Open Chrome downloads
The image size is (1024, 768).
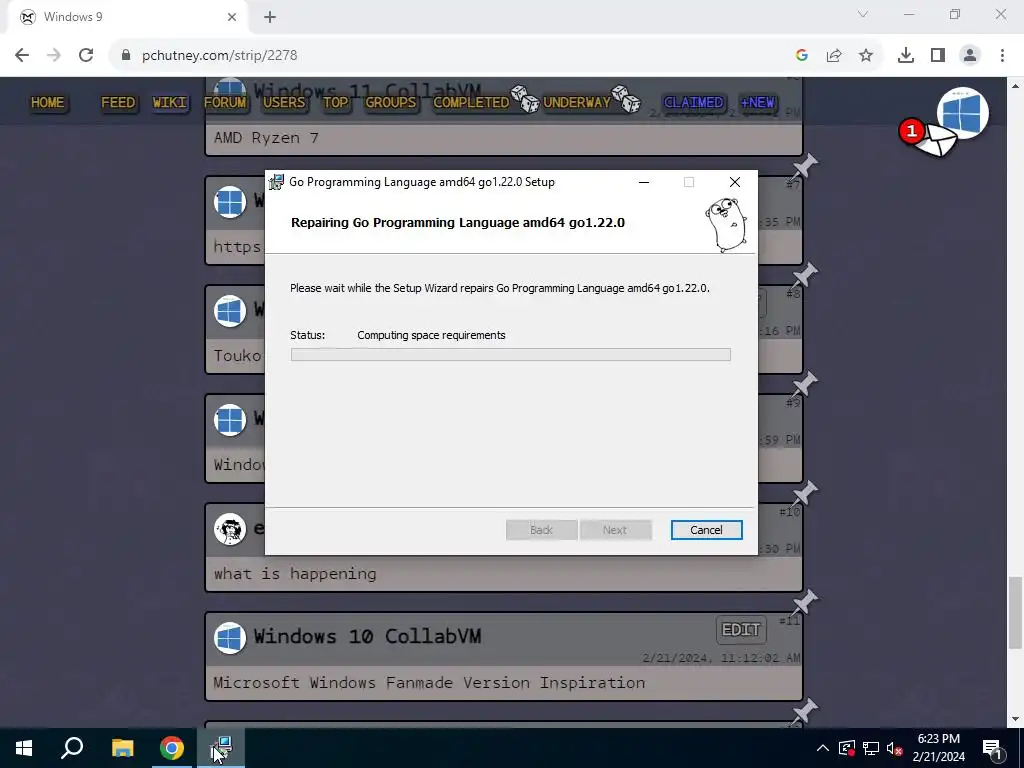coord(906,56)
